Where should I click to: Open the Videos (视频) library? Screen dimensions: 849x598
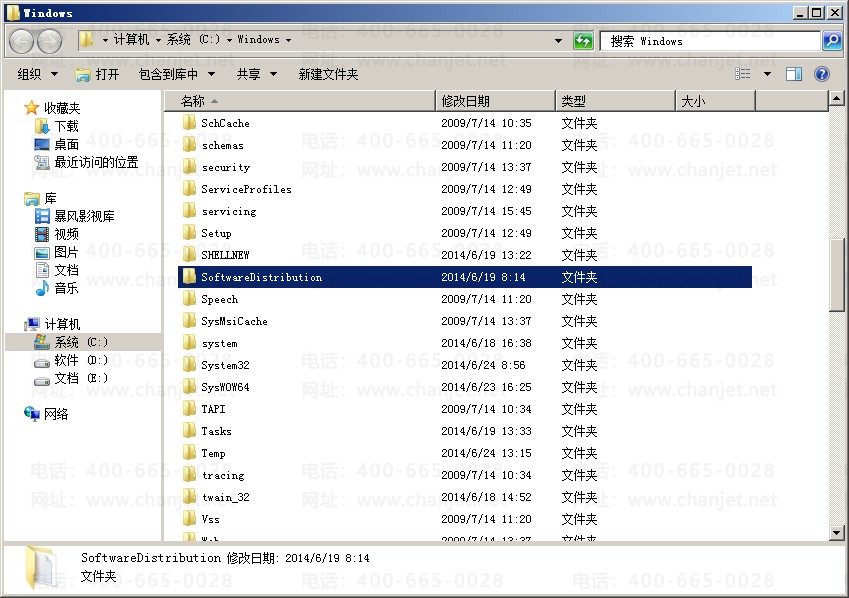coord(57,234)
